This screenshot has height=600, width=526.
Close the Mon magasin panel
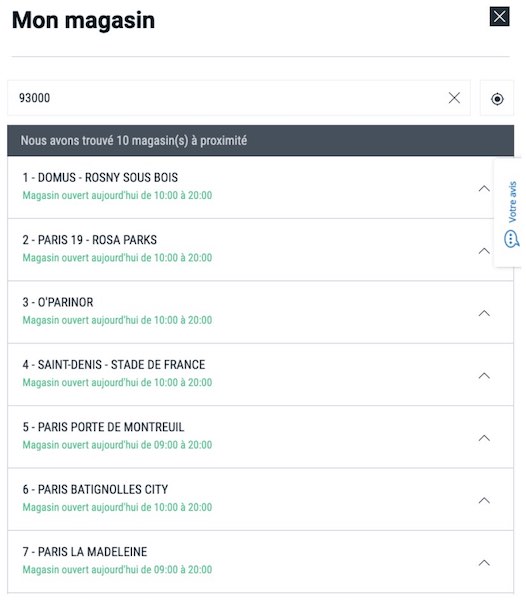(x=499, y=17)
